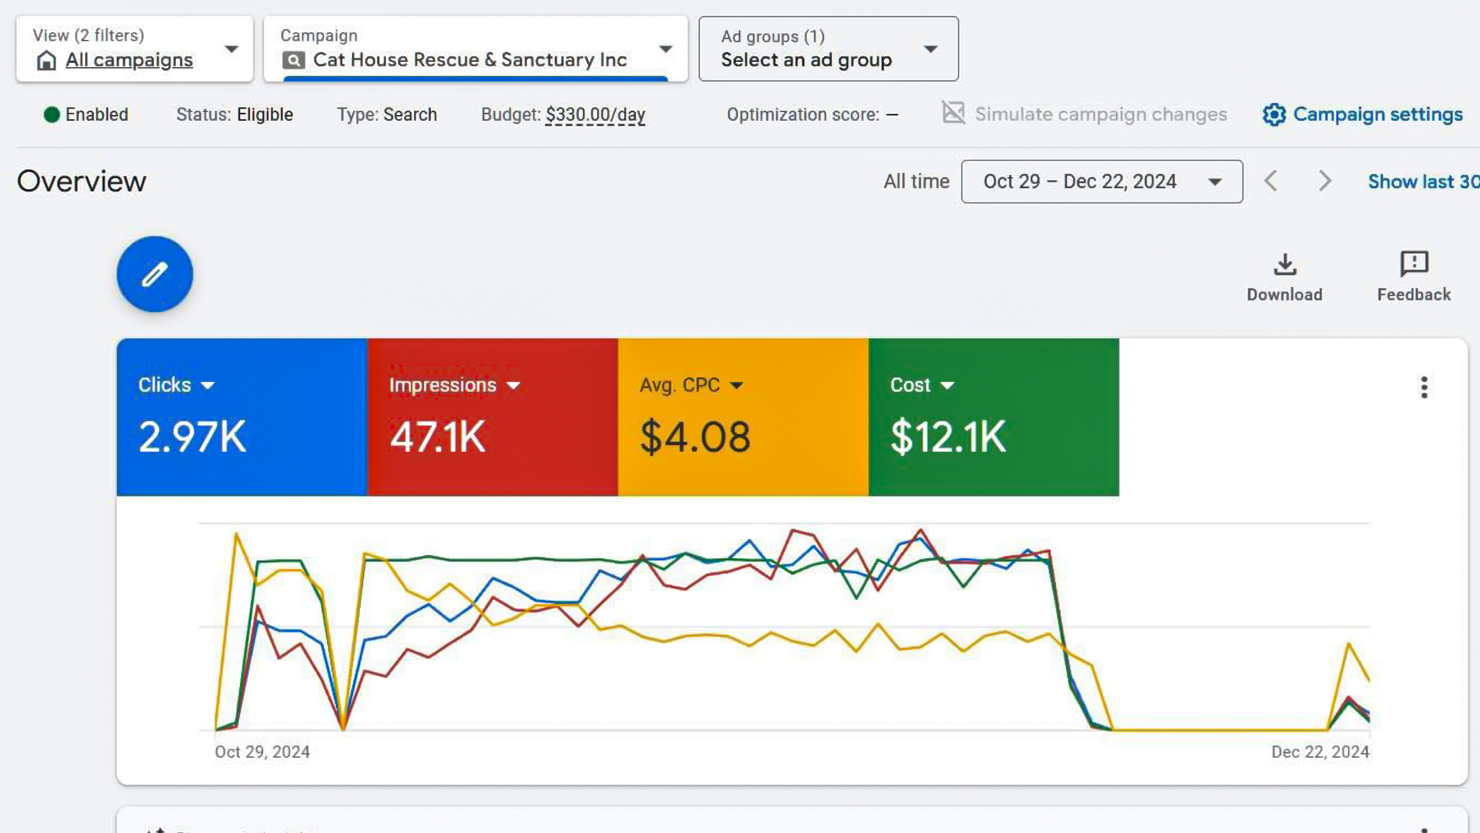Image resolution: width=1480 pixels, height=833 pixels.
Task: Click the green Enabled status indicator
Action: tap(52, 114)
